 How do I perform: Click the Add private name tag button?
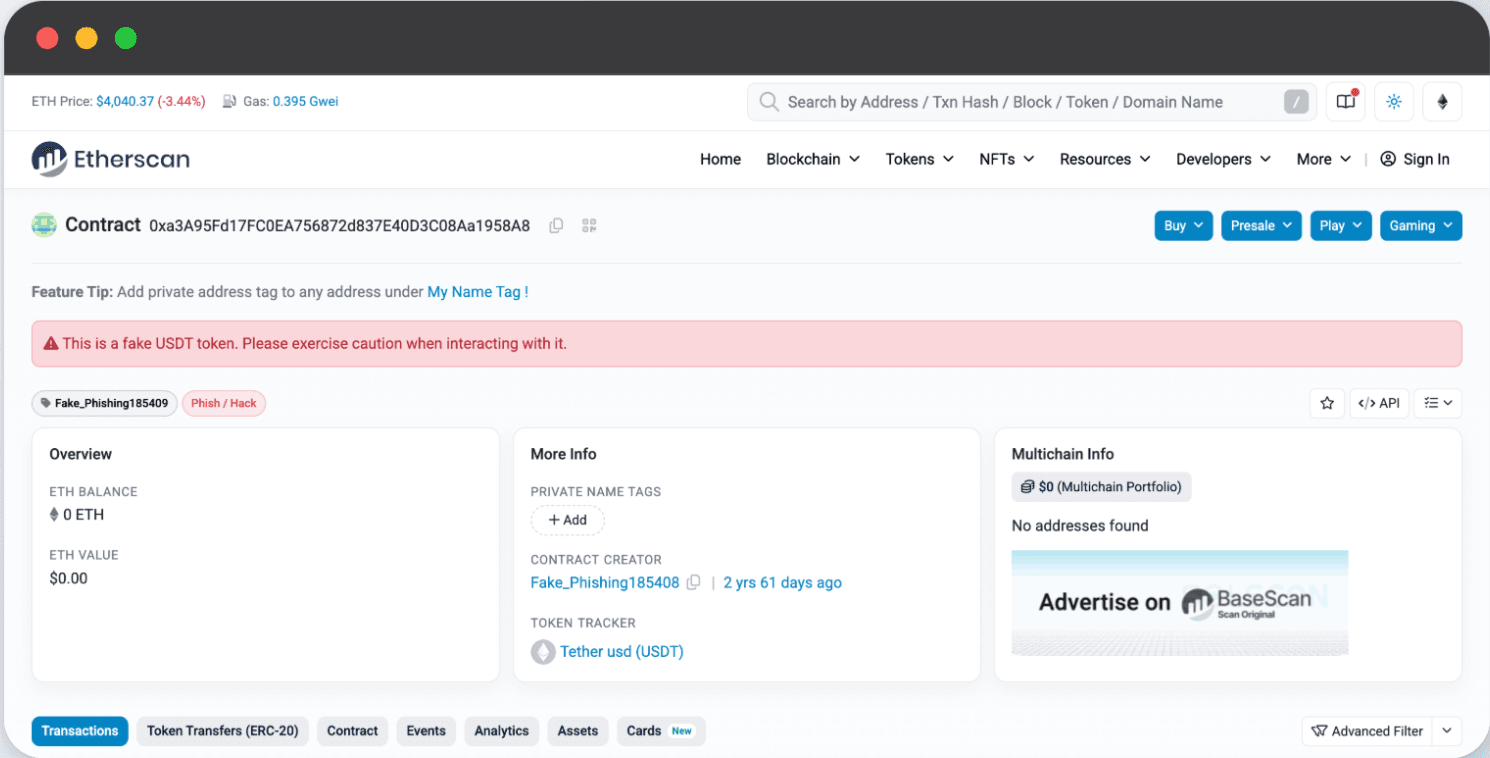point(567,520)
